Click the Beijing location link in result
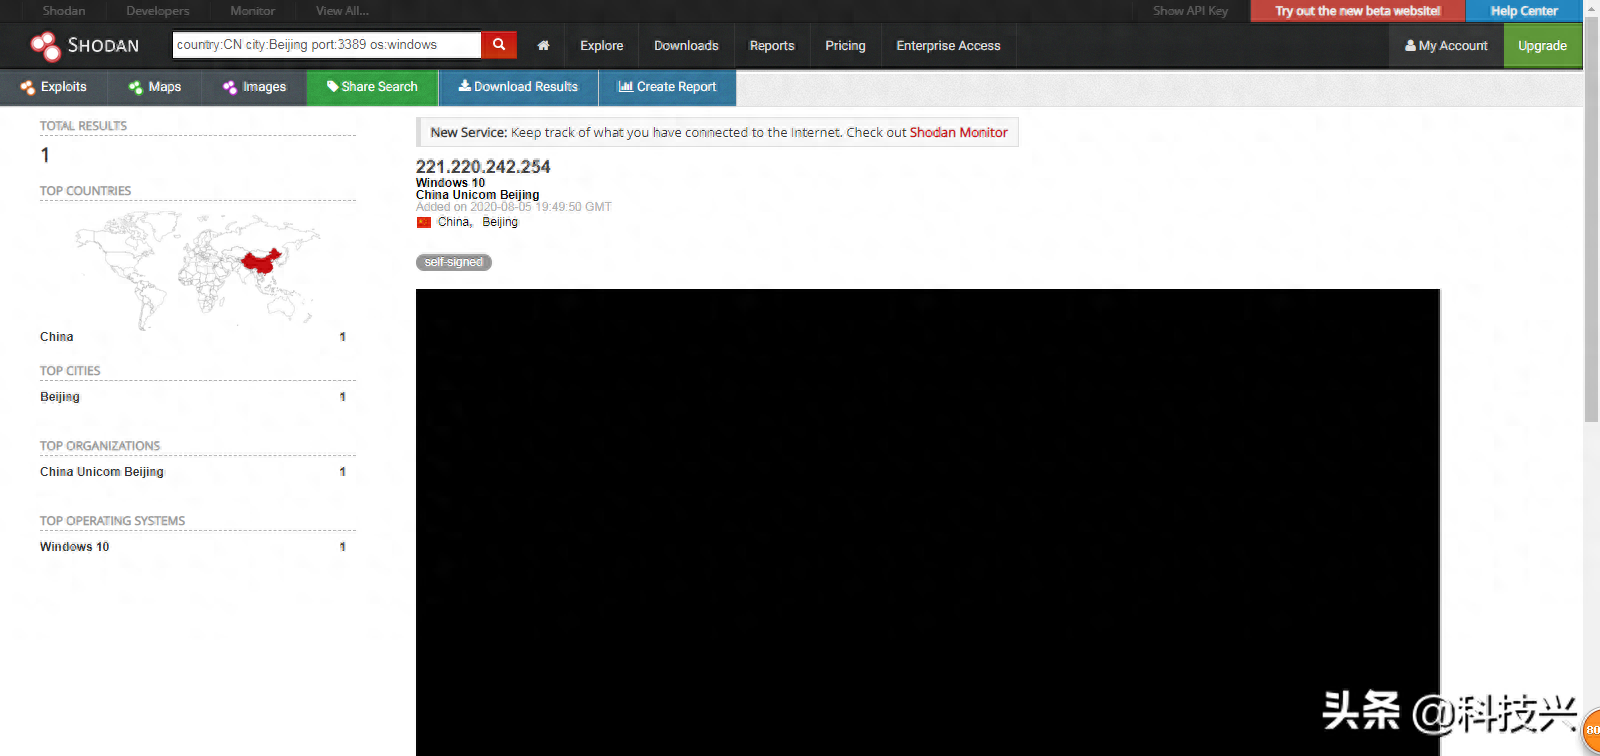This screenshot has height=756, width=1600. pyautogui.click(x=500, y=222)
